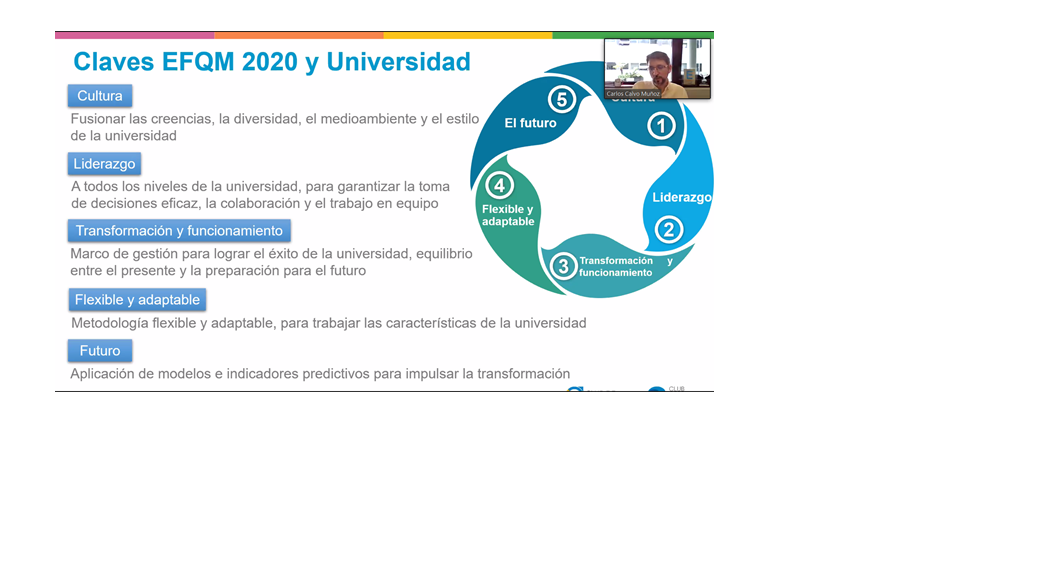The height and width of the screenshot is (561, 1061).
Task: Click the Liderazgo text in the circular diagram
Action: (682, 198)
